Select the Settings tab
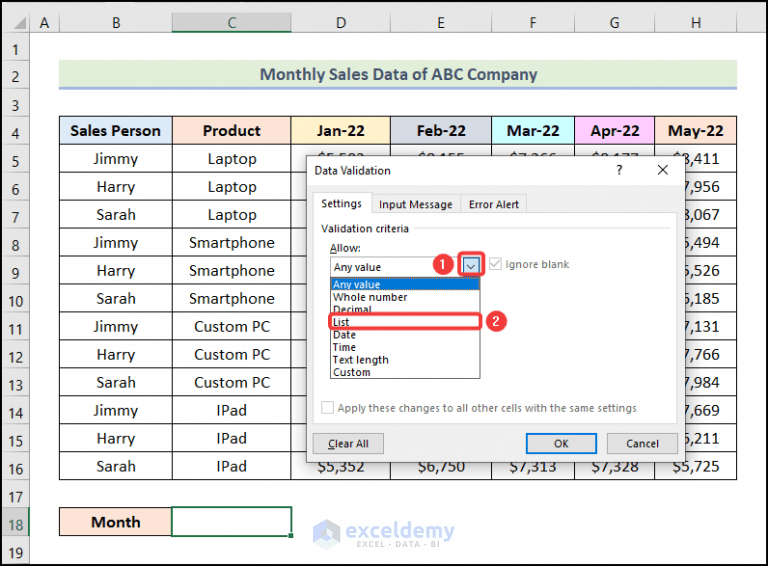 [x=341, y=203]
